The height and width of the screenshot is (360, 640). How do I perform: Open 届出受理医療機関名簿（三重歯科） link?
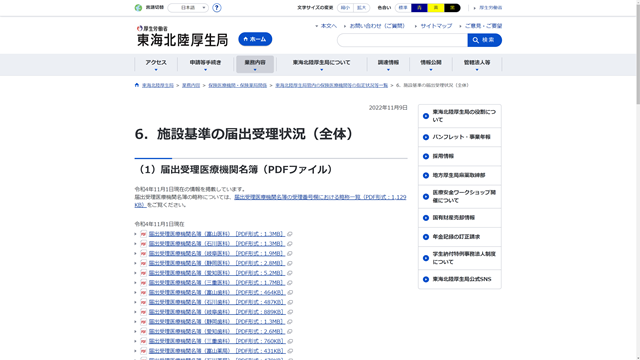click(217, 341)
